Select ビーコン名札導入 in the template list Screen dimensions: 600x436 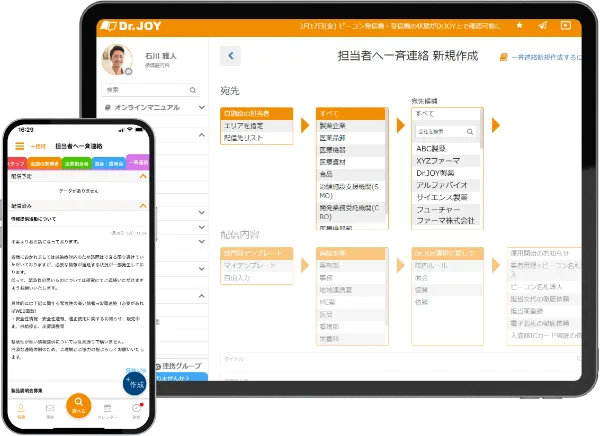point(544,287)
